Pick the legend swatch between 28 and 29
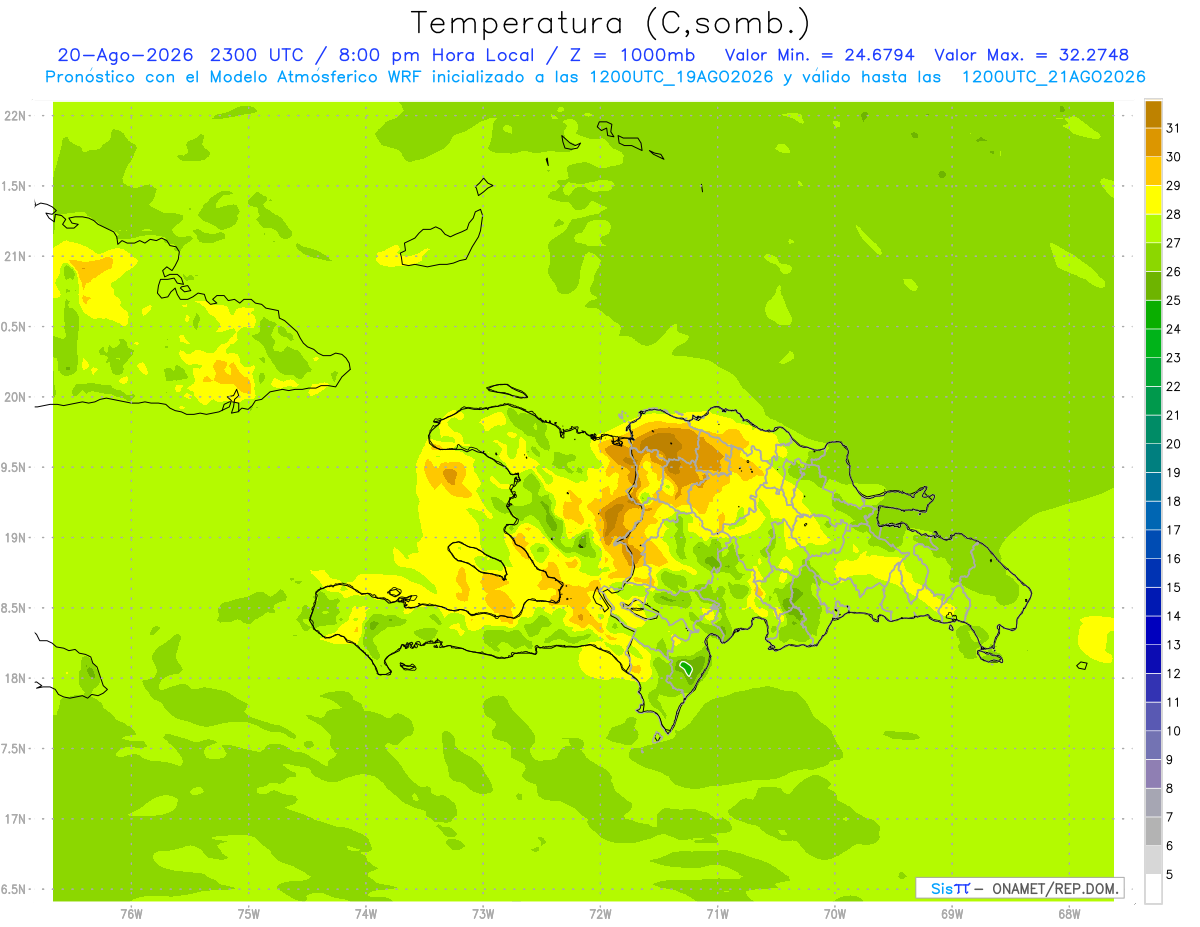Image resolution: width=1200 pixels, height=927 pixels. [1153, 200]
